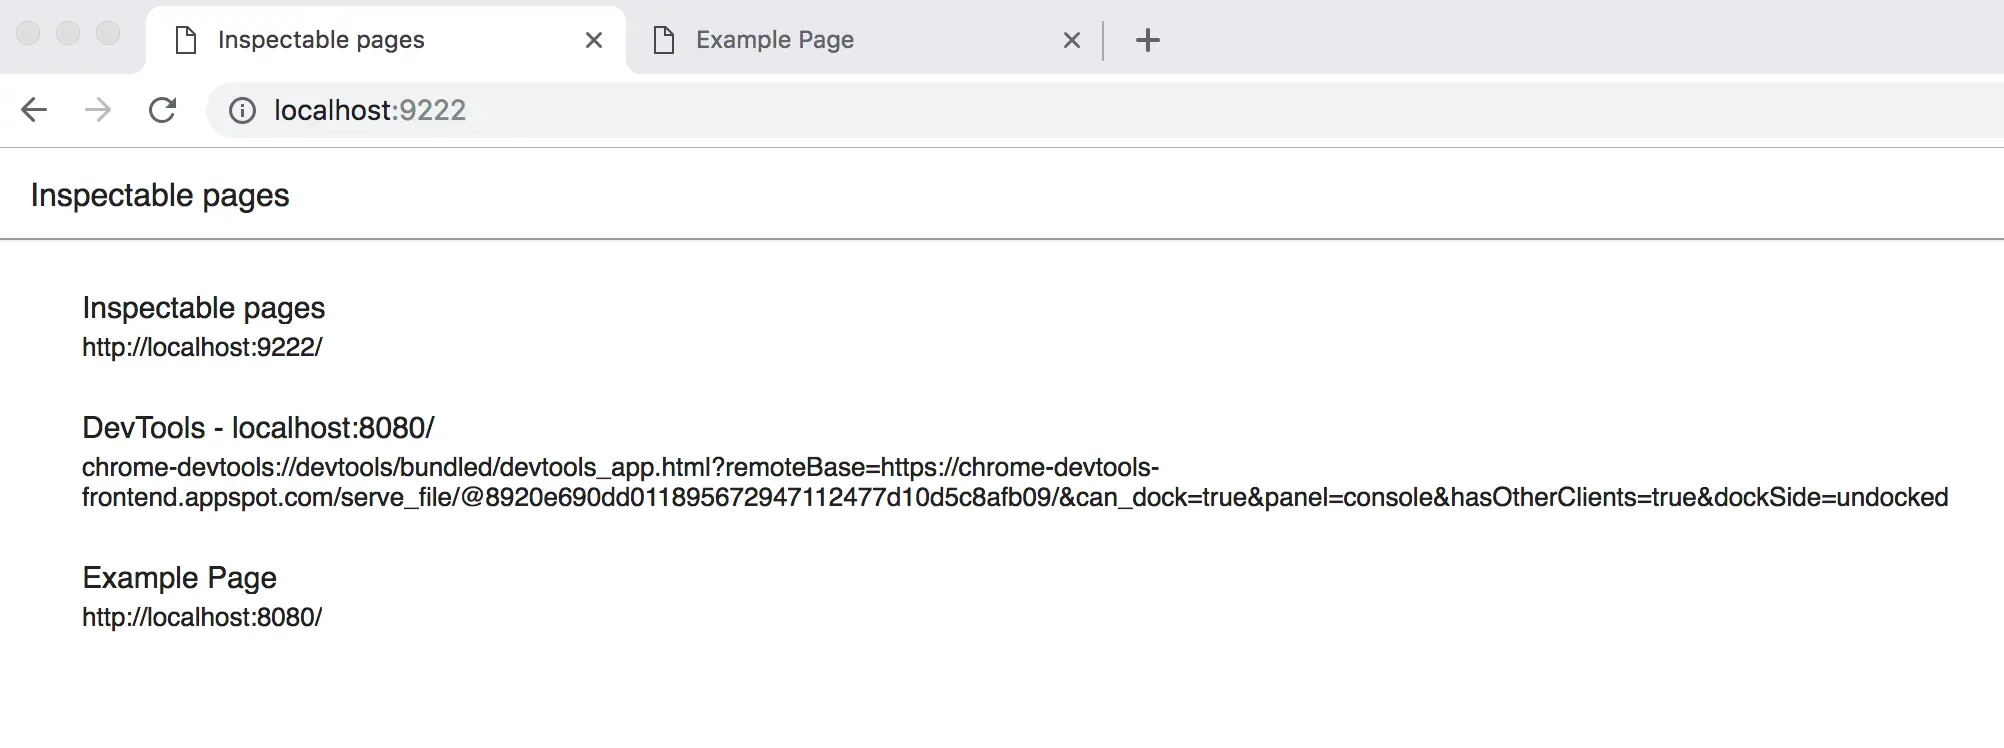Select the Inspectable pages tab
Image resolution: width=2004 pixels, height=748 pixels.
(x=320, y=39)
